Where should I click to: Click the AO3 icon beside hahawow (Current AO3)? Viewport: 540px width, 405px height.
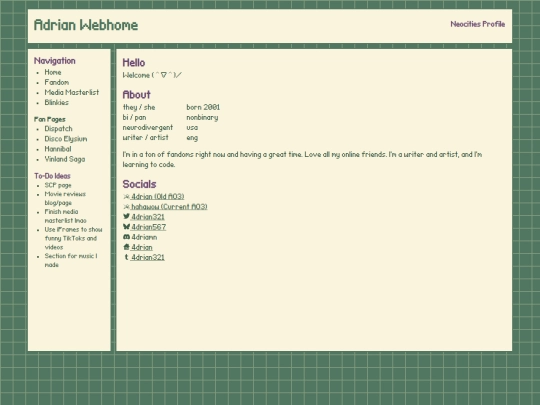pos(126,207)
